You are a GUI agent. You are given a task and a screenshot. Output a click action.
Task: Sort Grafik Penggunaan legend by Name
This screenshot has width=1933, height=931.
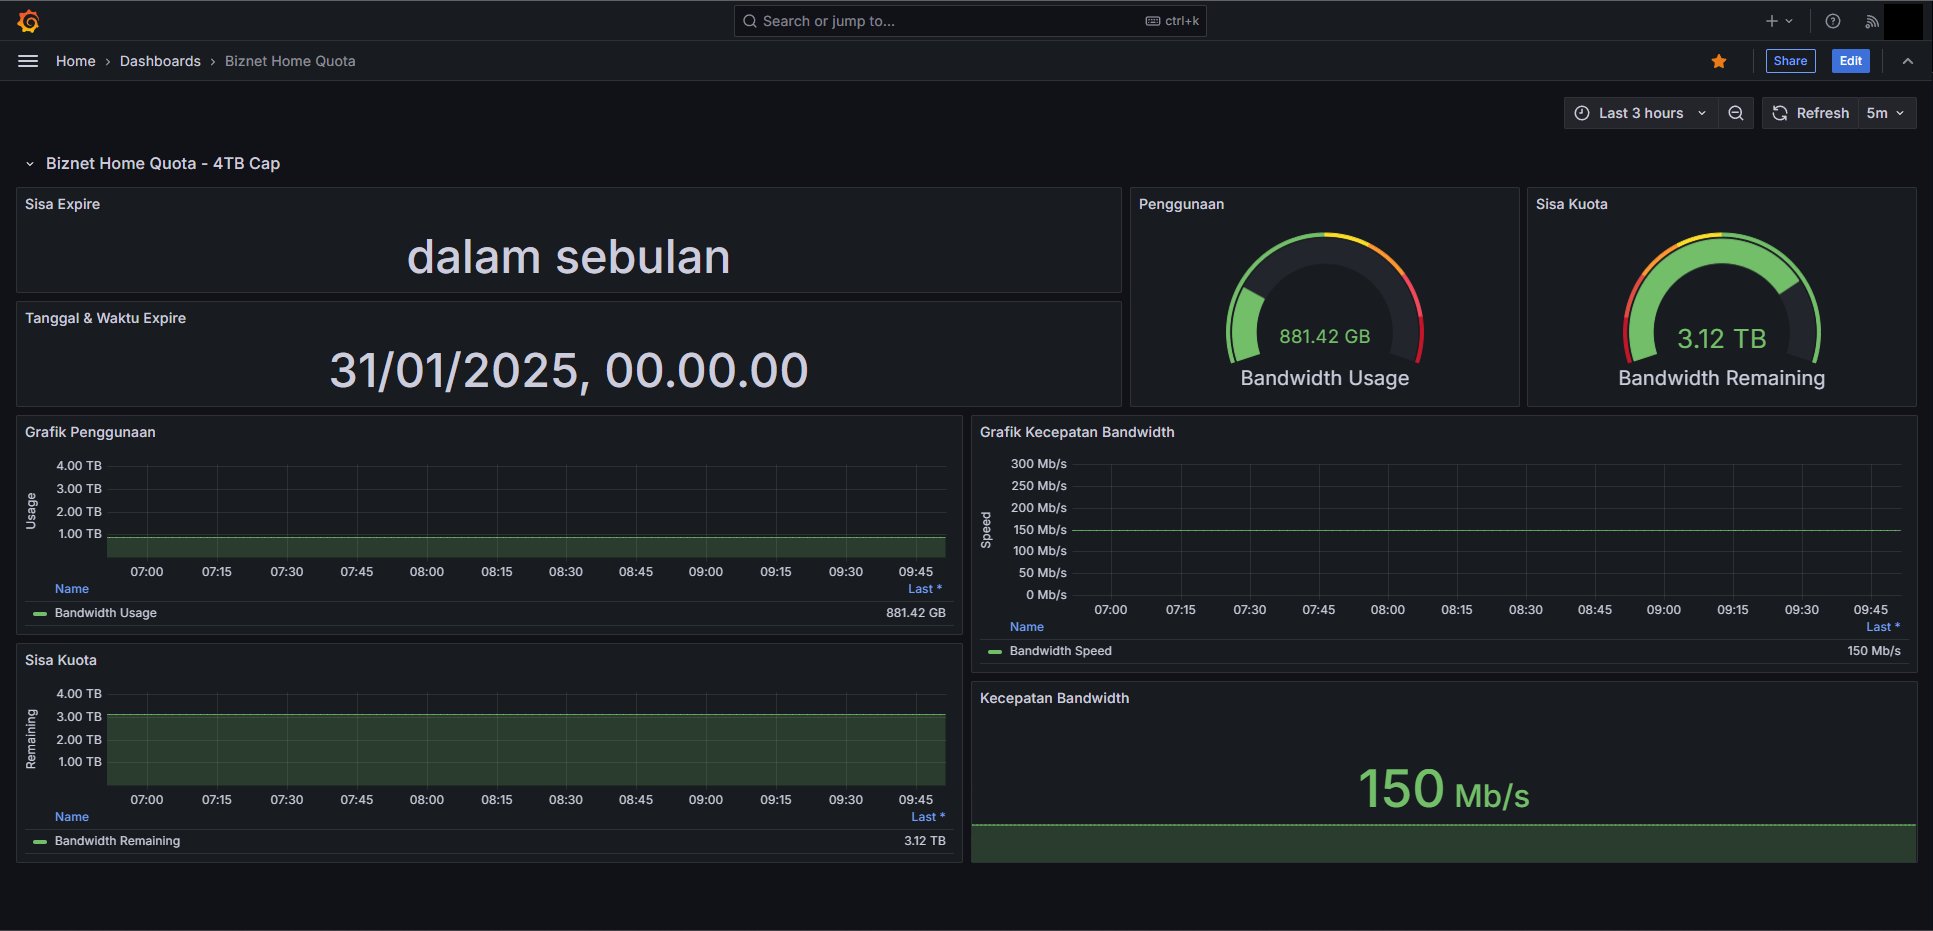pyautogui.click(x=72, y=589)
